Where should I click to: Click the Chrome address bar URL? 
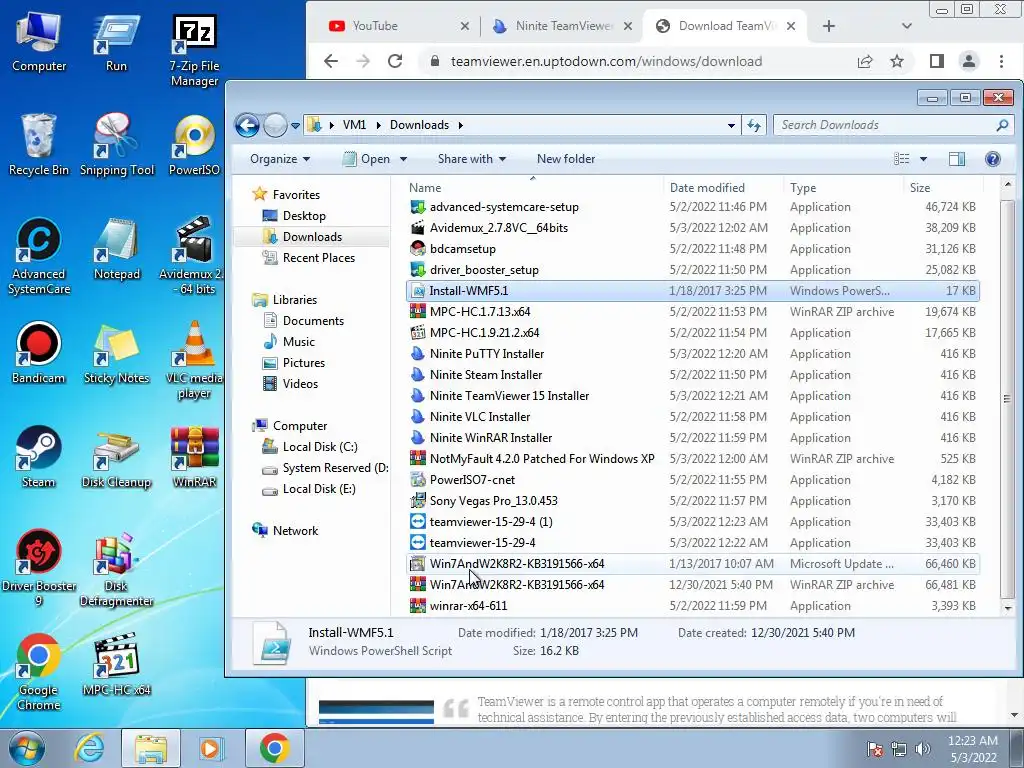(x=606, y=61)
